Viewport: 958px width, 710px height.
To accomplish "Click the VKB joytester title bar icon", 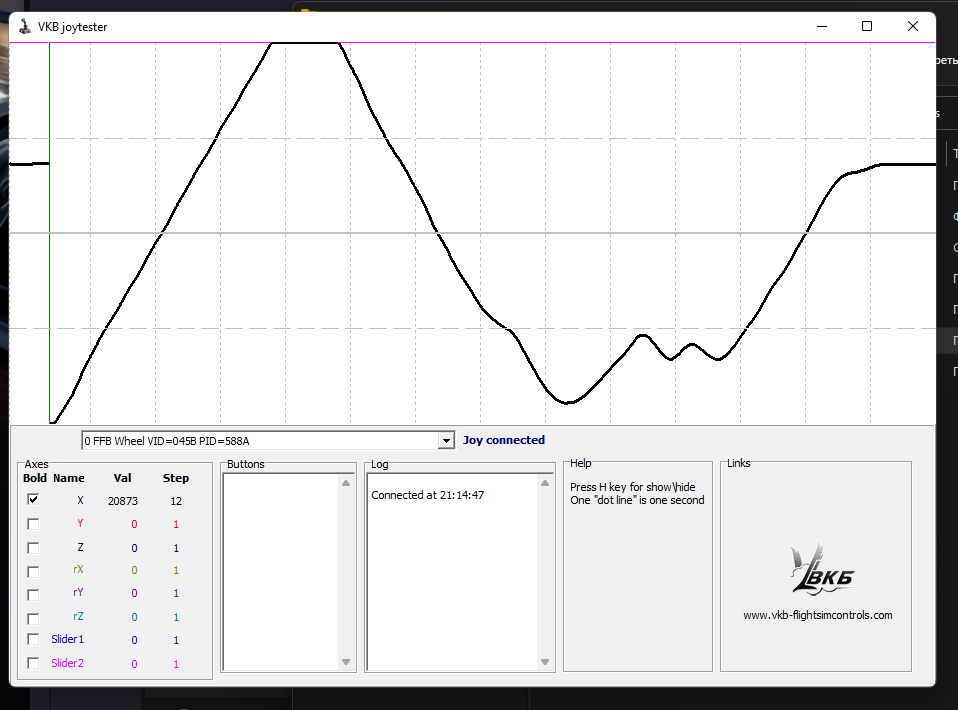I will [x=25, y=27].
